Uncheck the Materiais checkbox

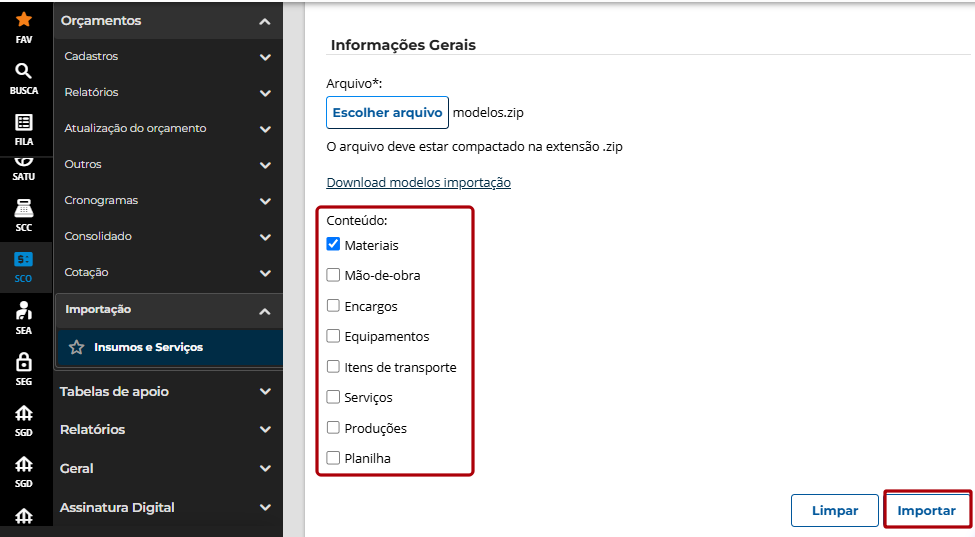click(x=333, y=244)
